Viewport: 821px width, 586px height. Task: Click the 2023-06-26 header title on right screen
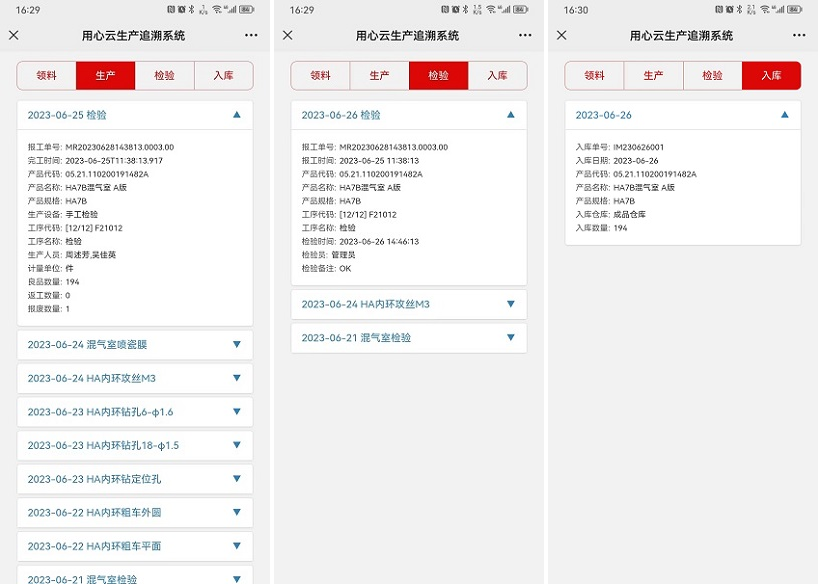pos(604,115)
